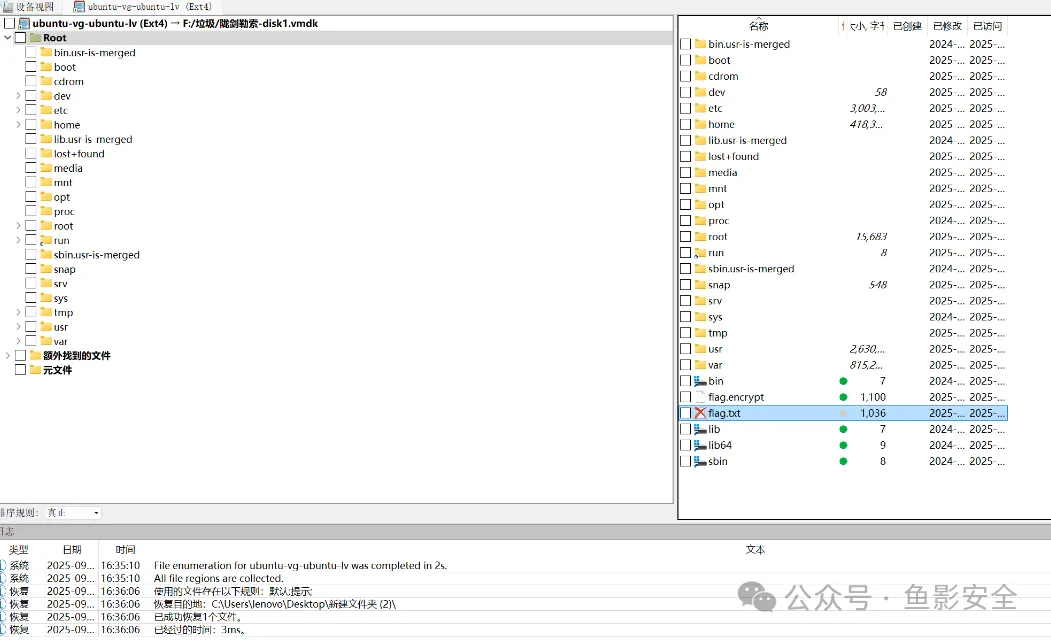Collapse the Root node in the tree

click(x=8, y=38)
